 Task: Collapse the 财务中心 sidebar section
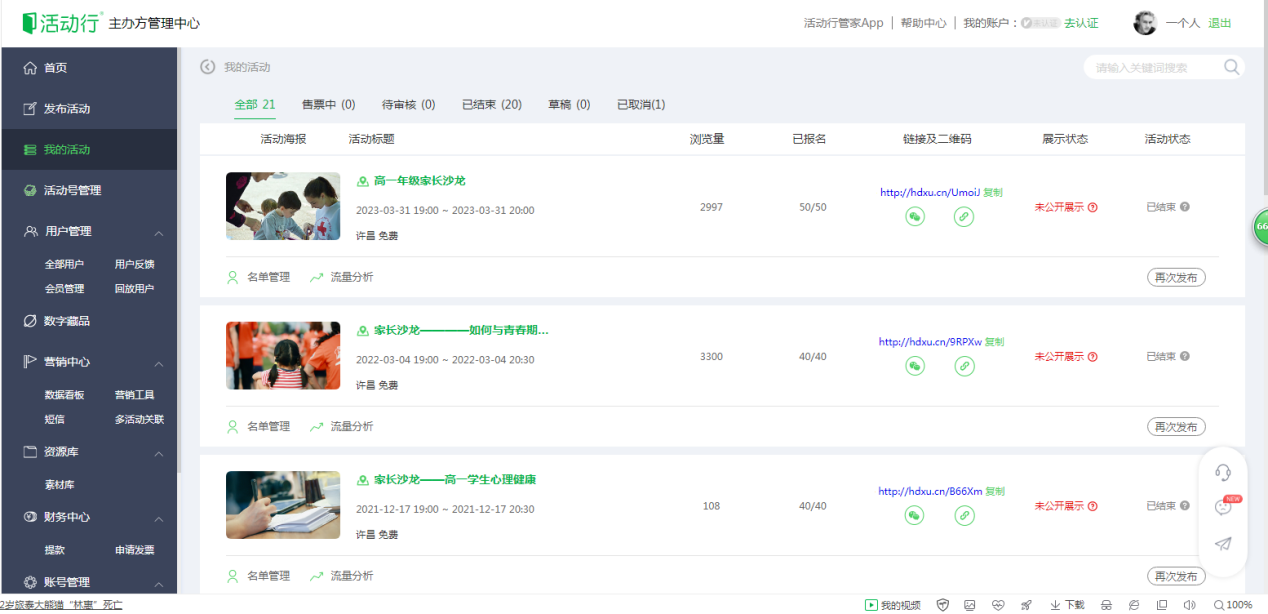(x=159, y=518)
